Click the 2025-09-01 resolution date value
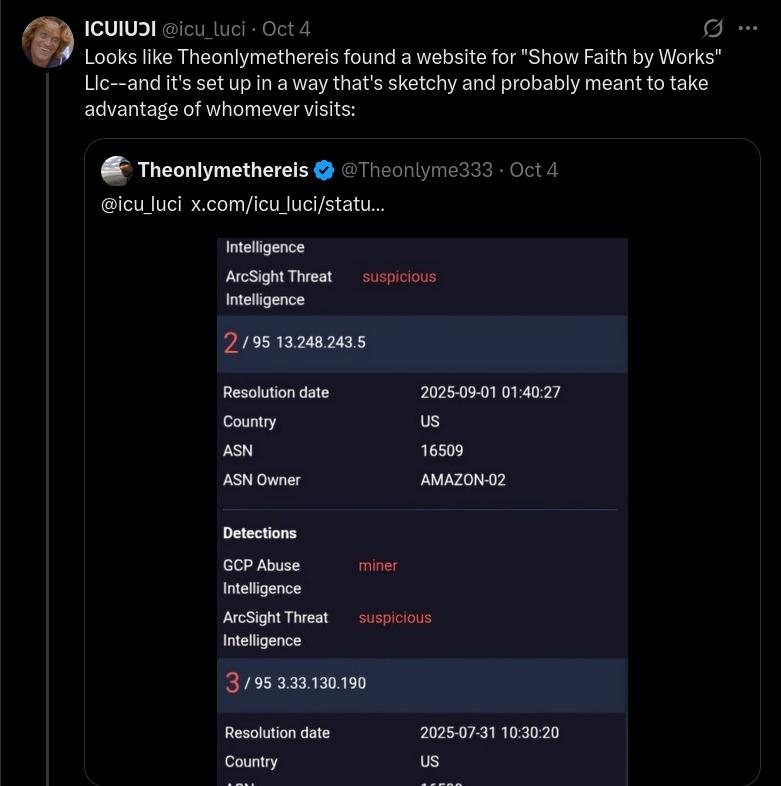This screenshot has width=781, height=786. point(490,392)
